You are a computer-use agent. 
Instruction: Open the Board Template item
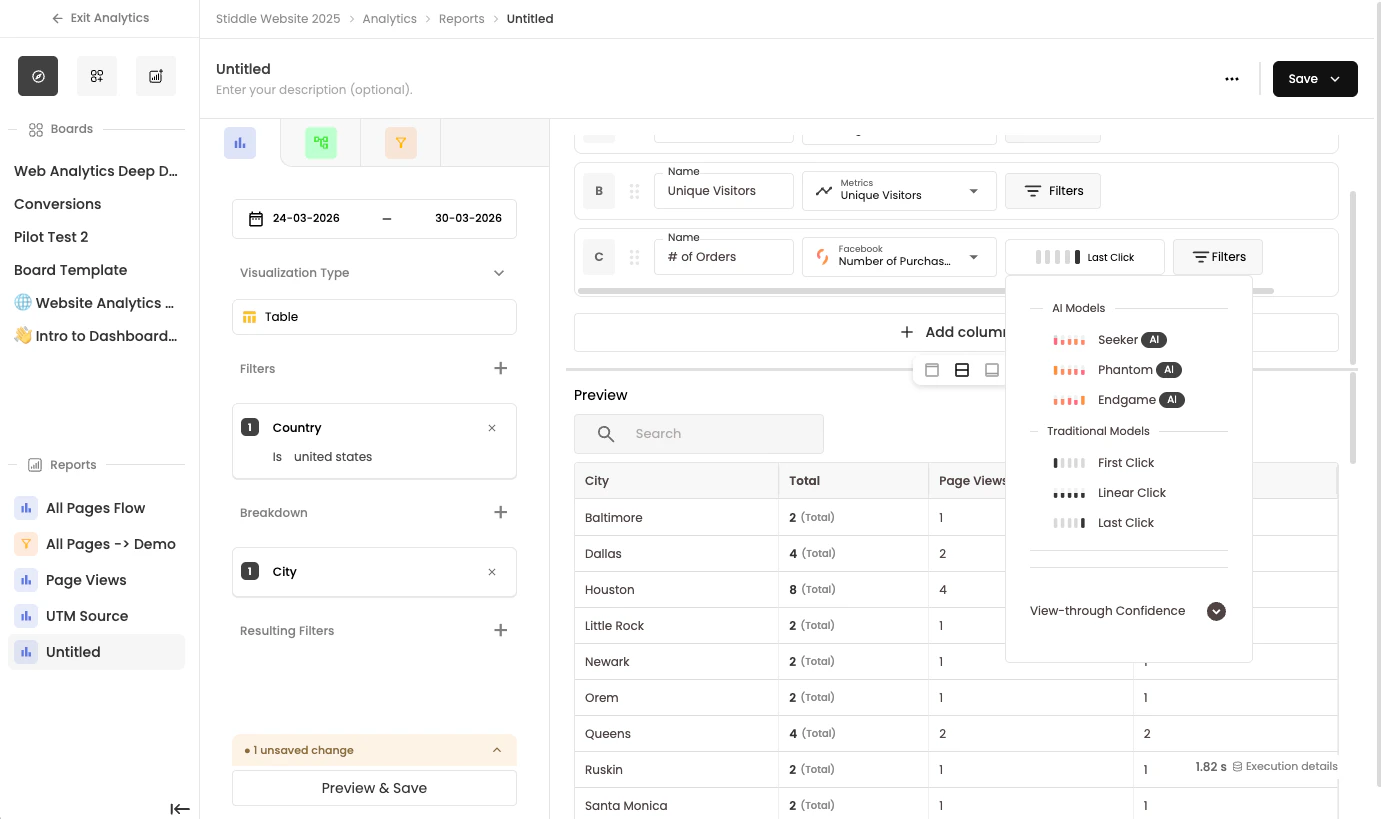tap(71, 270)
